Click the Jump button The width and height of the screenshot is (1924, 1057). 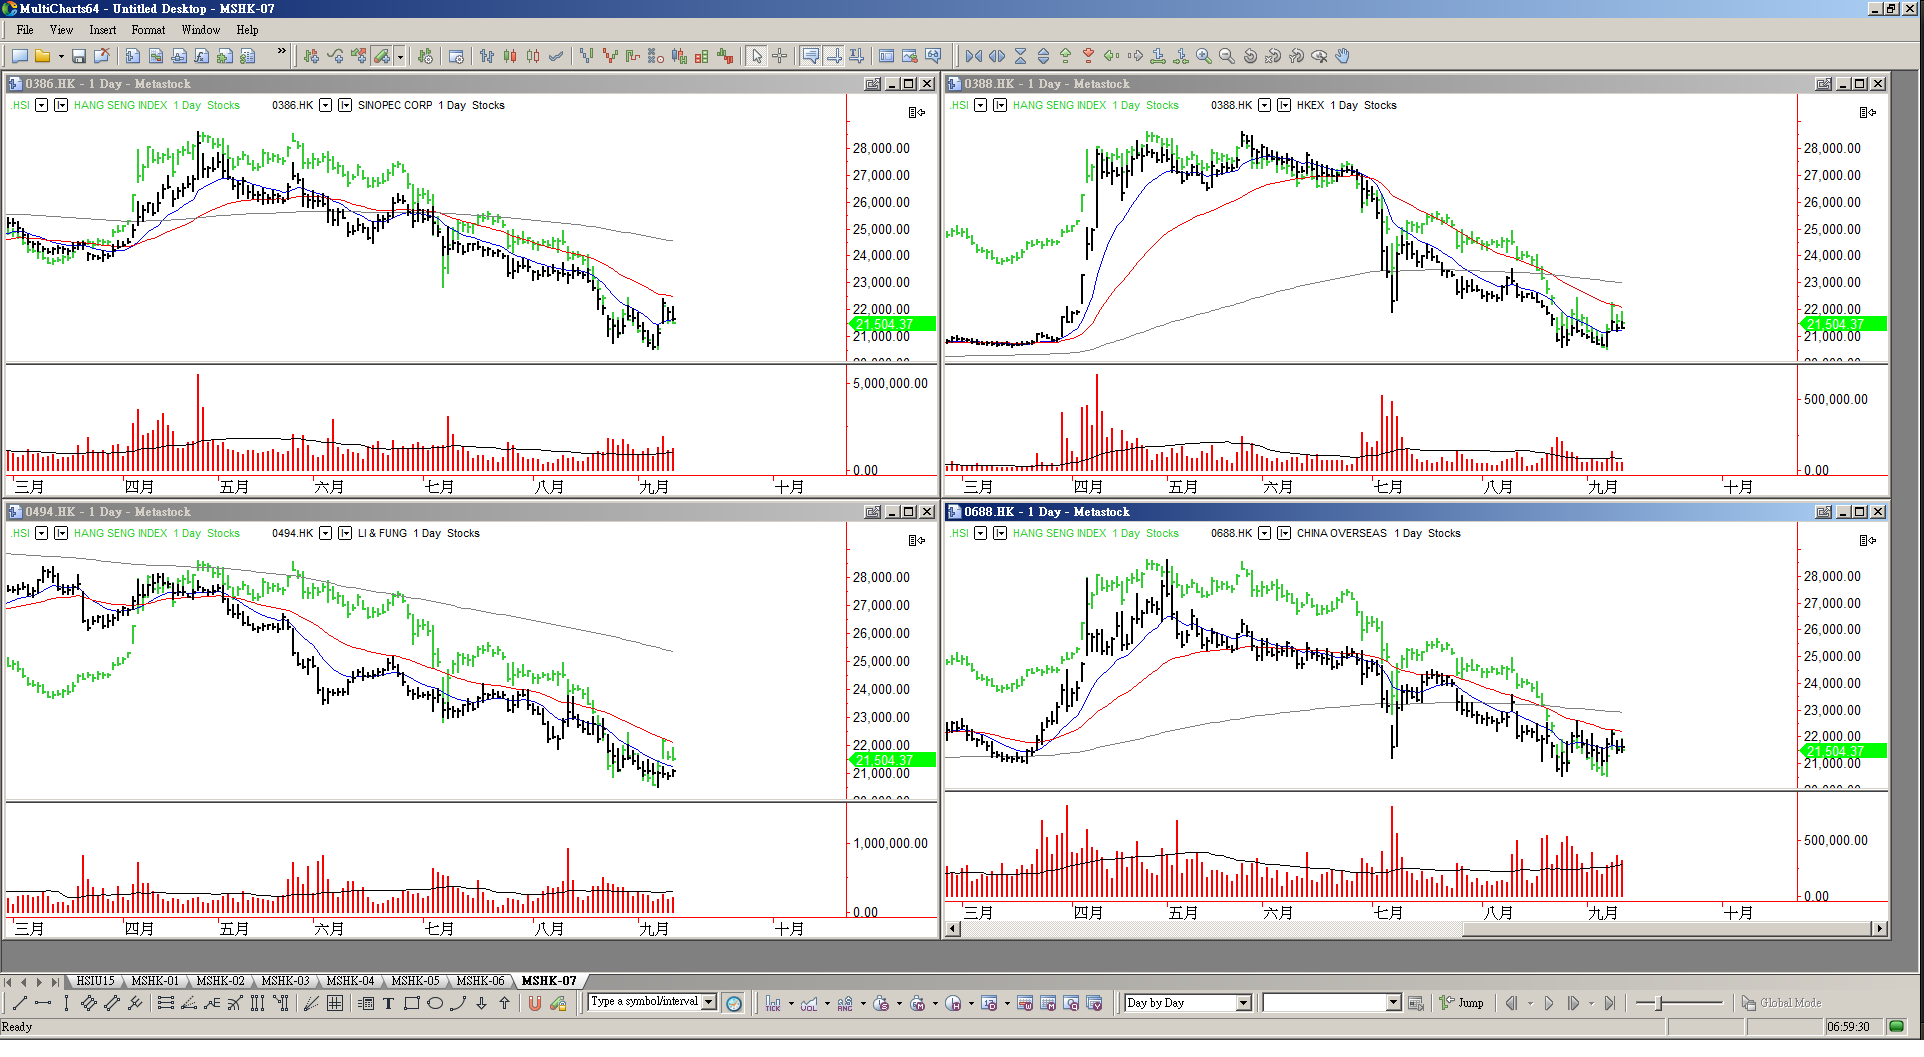point(1462,1003)
